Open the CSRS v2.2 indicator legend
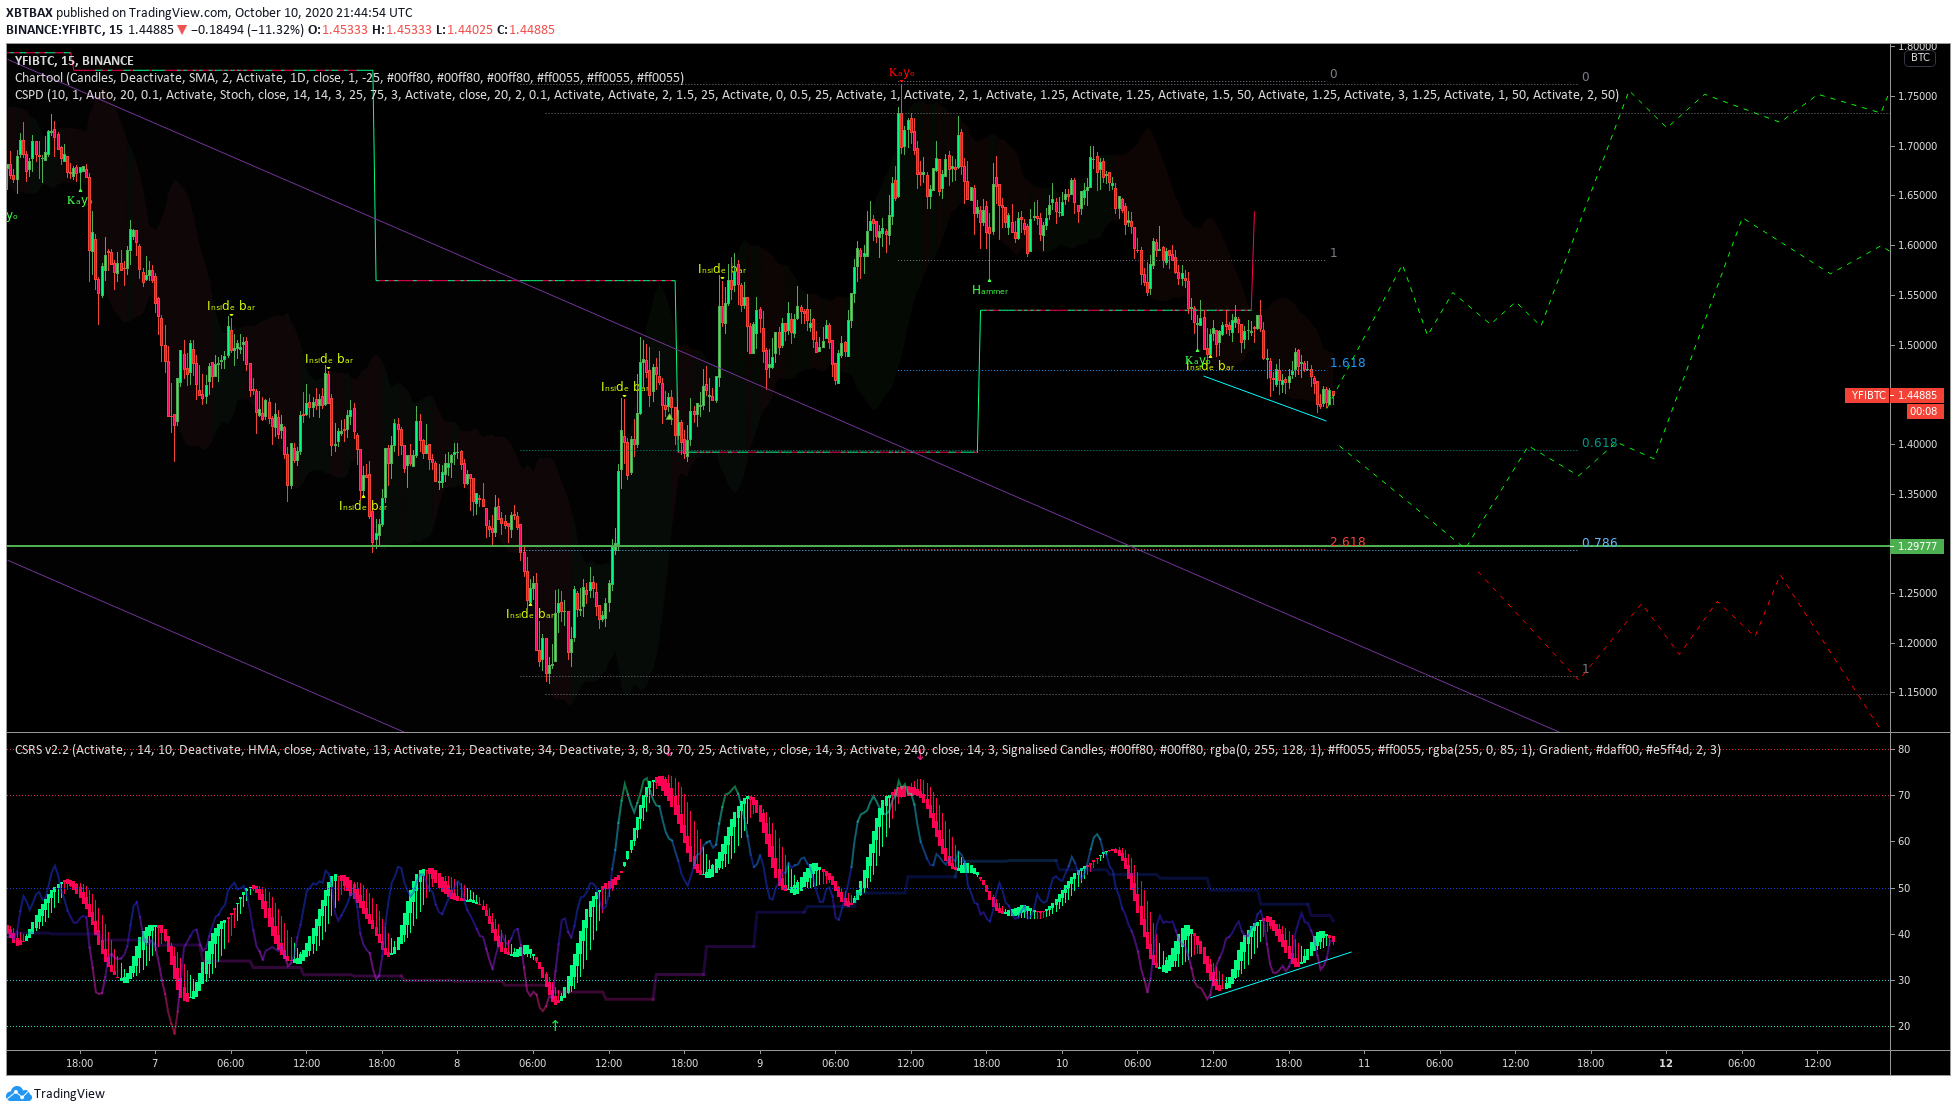 (x=867, y=749)
